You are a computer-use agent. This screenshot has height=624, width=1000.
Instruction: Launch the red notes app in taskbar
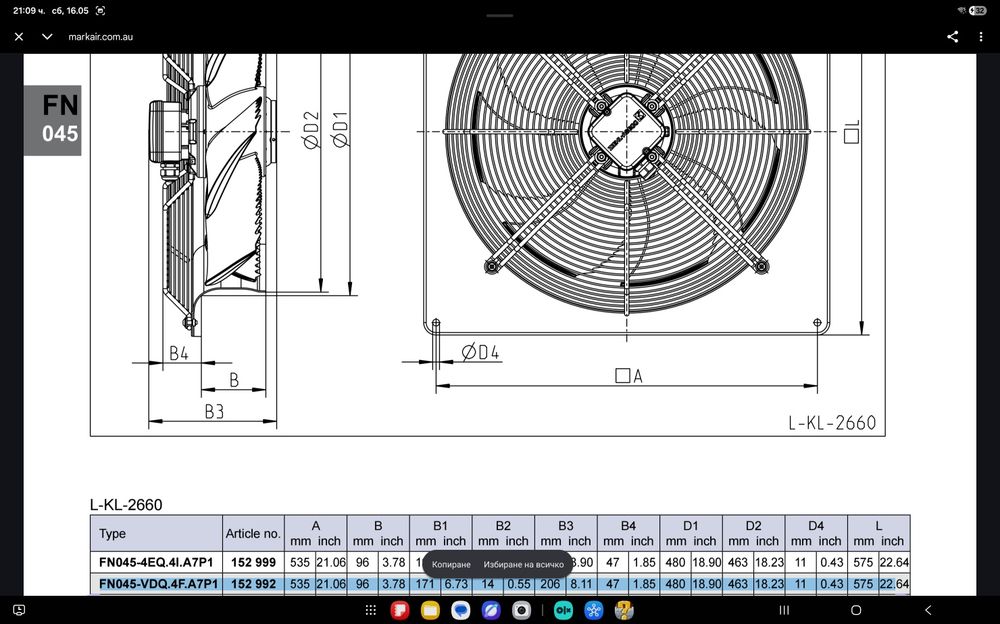(400, 611)
